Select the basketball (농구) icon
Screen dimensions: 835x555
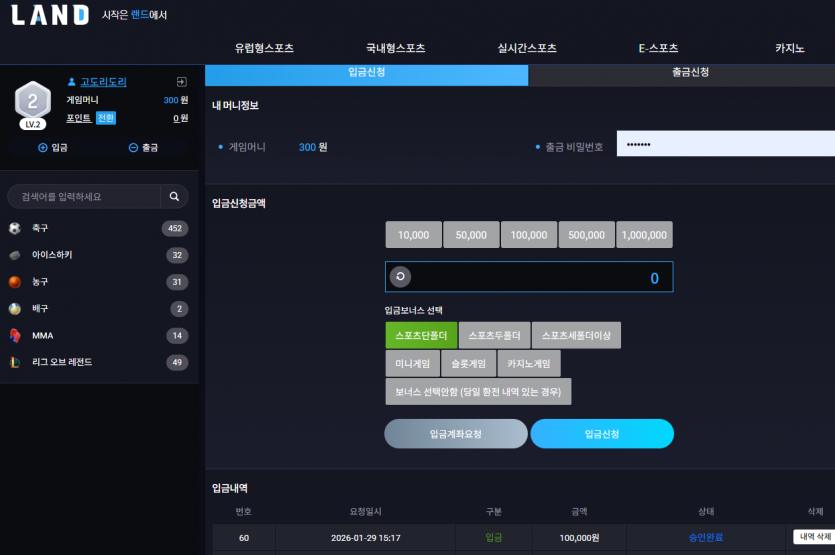point(15,282)
